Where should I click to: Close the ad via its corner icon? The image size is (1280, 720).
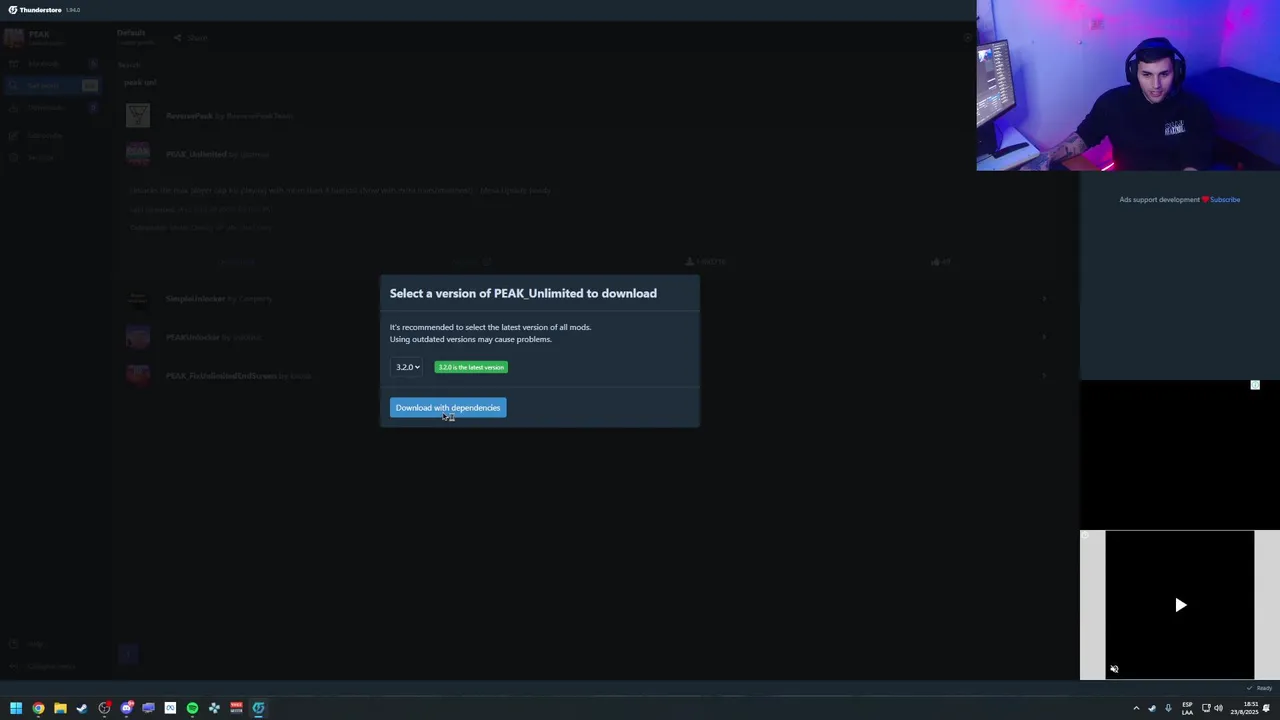(x=1255, y=385)
